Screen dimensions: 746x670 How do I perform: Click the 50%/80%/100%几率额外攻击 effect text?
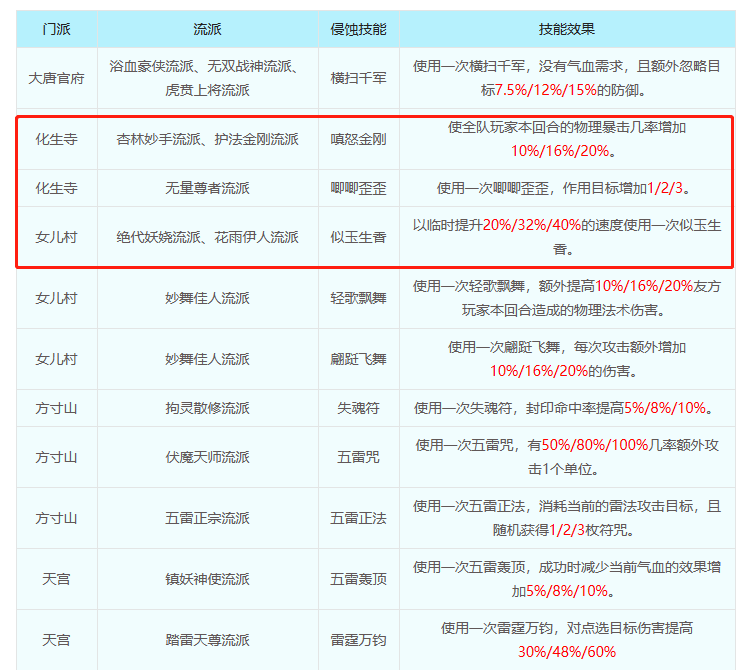click(567, 457)
